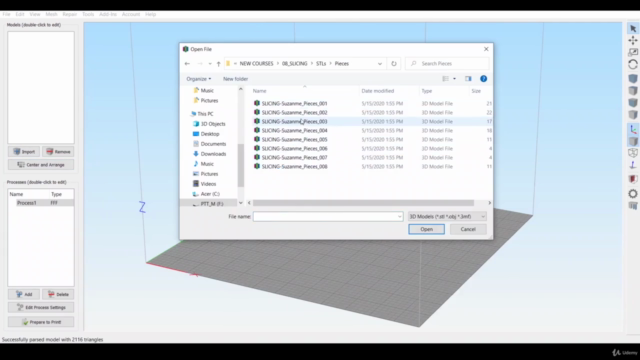
Task: Select SLICING-Suzanne_Pieces_005 file
Action: tap(294, 140)
